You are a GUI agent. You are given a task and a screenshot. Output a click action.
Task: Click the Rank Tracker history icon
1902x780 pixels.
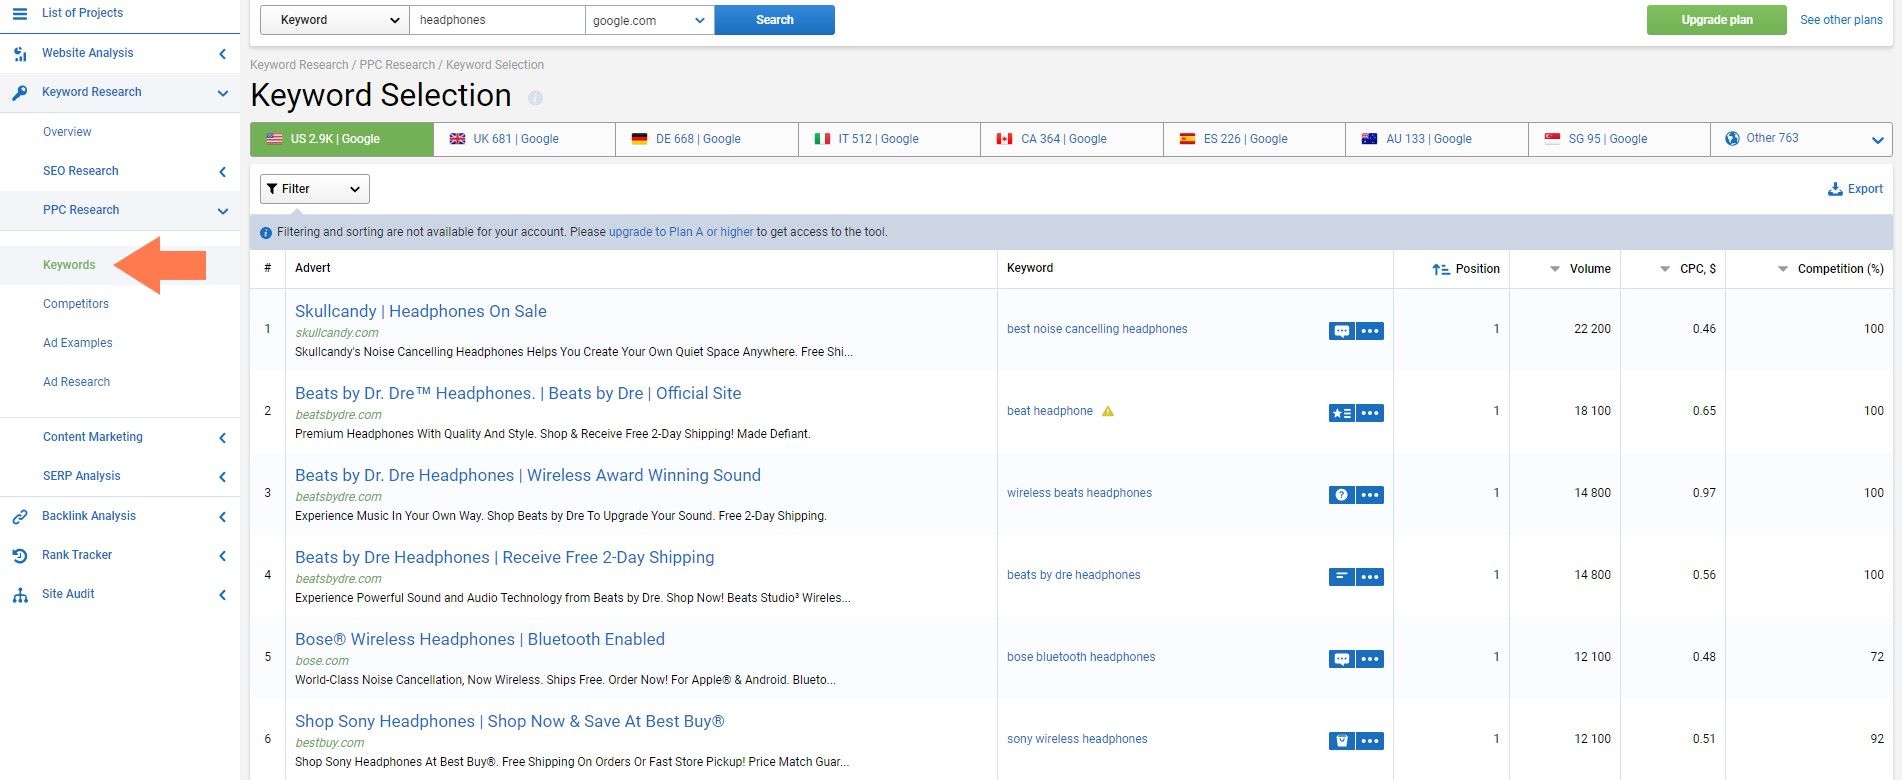[20, 555]
